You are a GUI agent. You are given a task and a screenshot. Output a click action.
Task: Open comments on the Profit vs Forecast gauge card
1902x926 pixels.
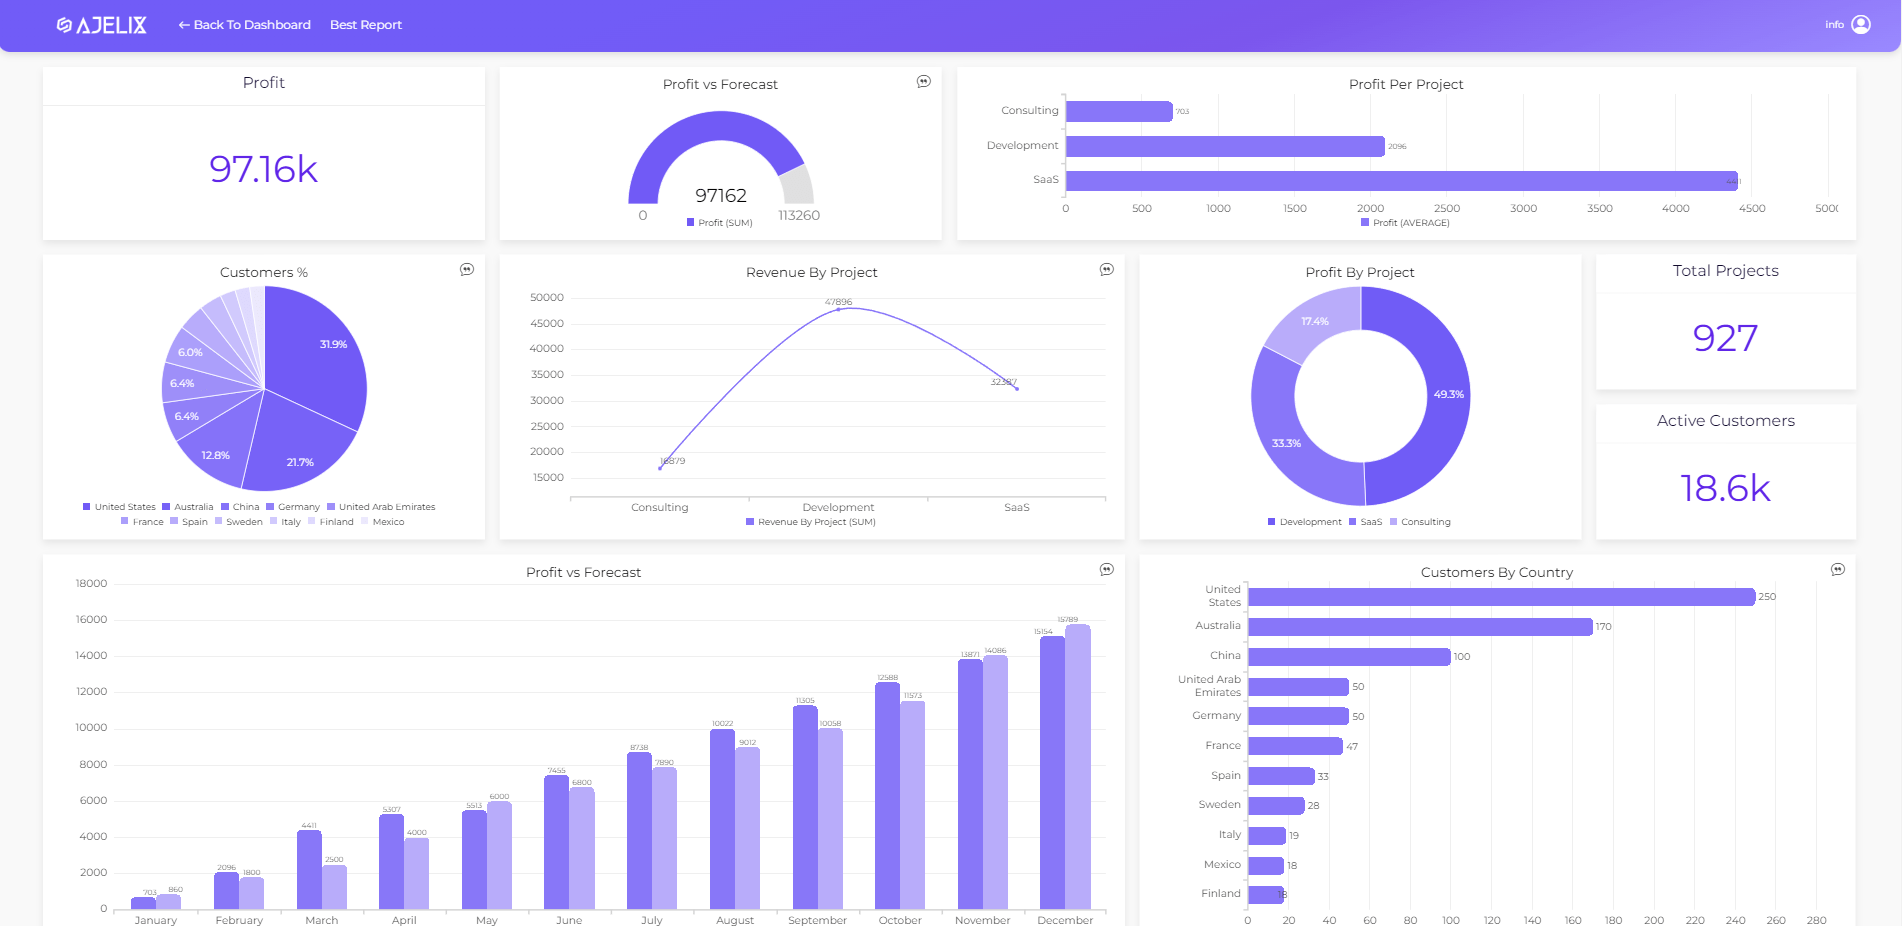pyautogui.click(x=925, y=80)
